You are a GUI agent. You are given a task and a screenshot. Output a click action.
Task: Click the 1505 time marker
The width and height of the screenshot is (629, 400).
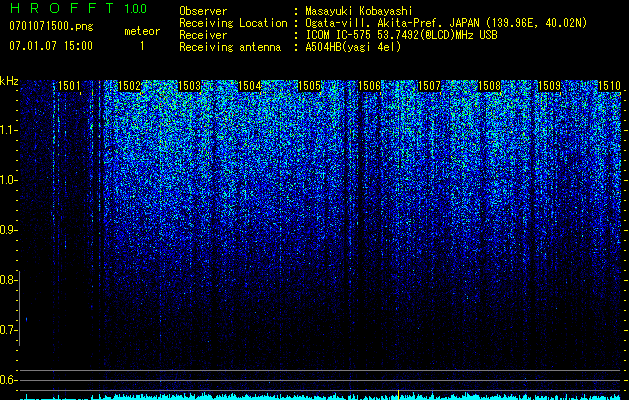tap(309, 86)
